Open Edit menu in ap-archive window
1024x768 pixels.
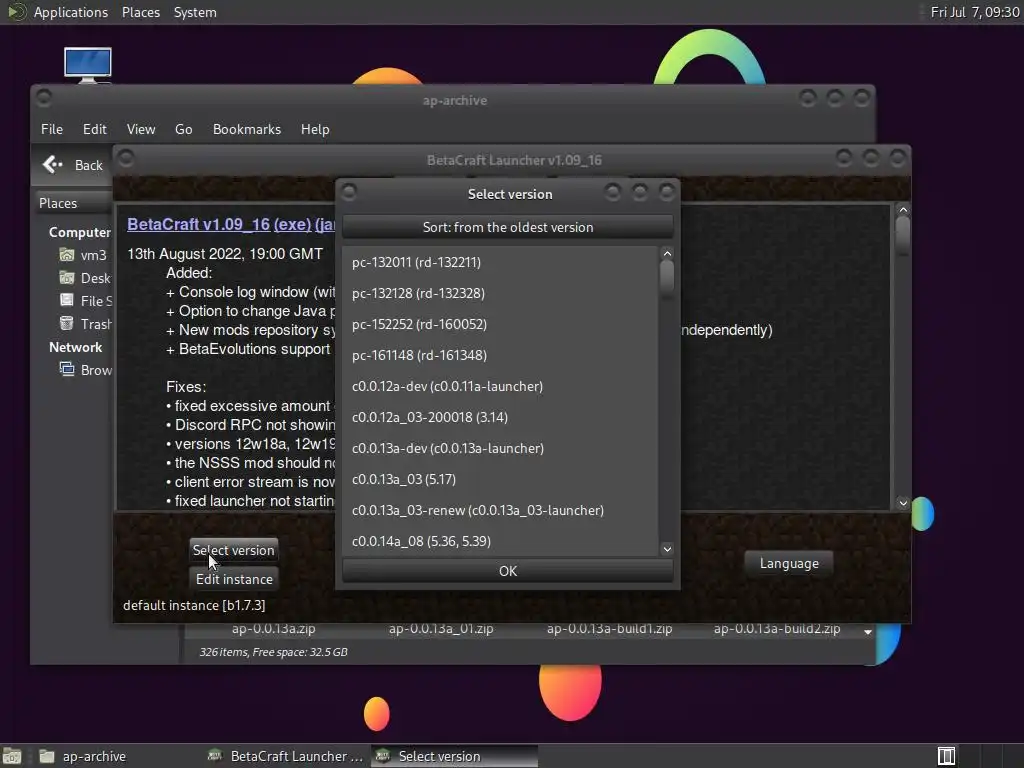[95, 129]
